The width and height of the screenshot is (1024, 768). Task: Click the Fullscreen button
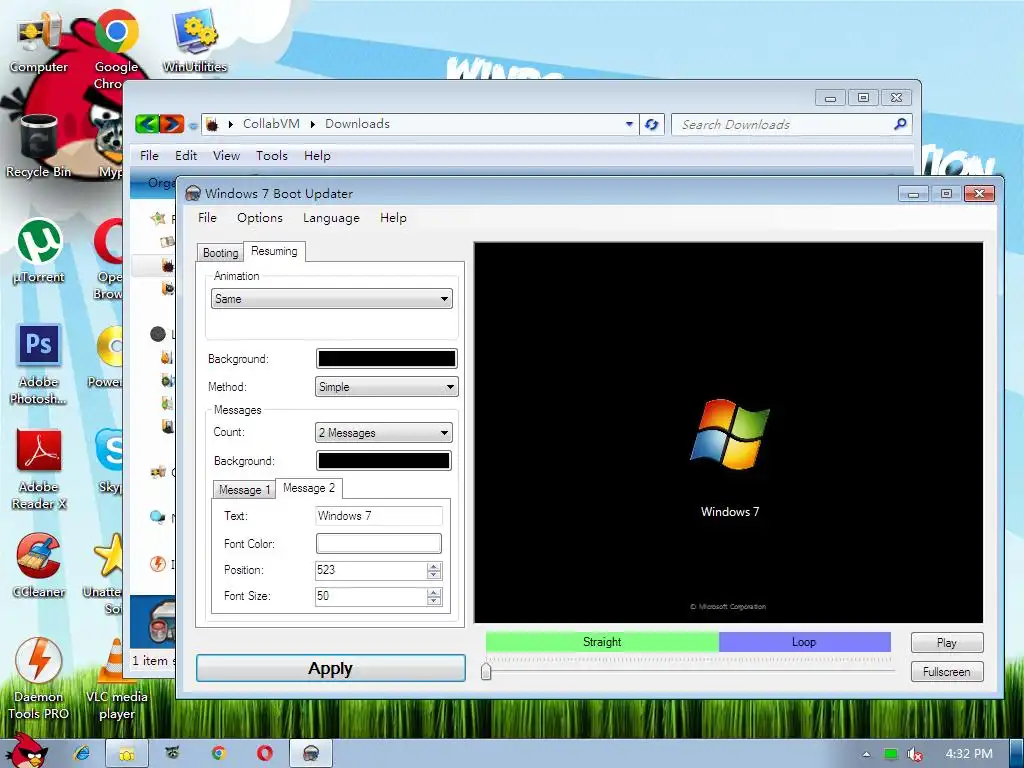tap(947, 671)
